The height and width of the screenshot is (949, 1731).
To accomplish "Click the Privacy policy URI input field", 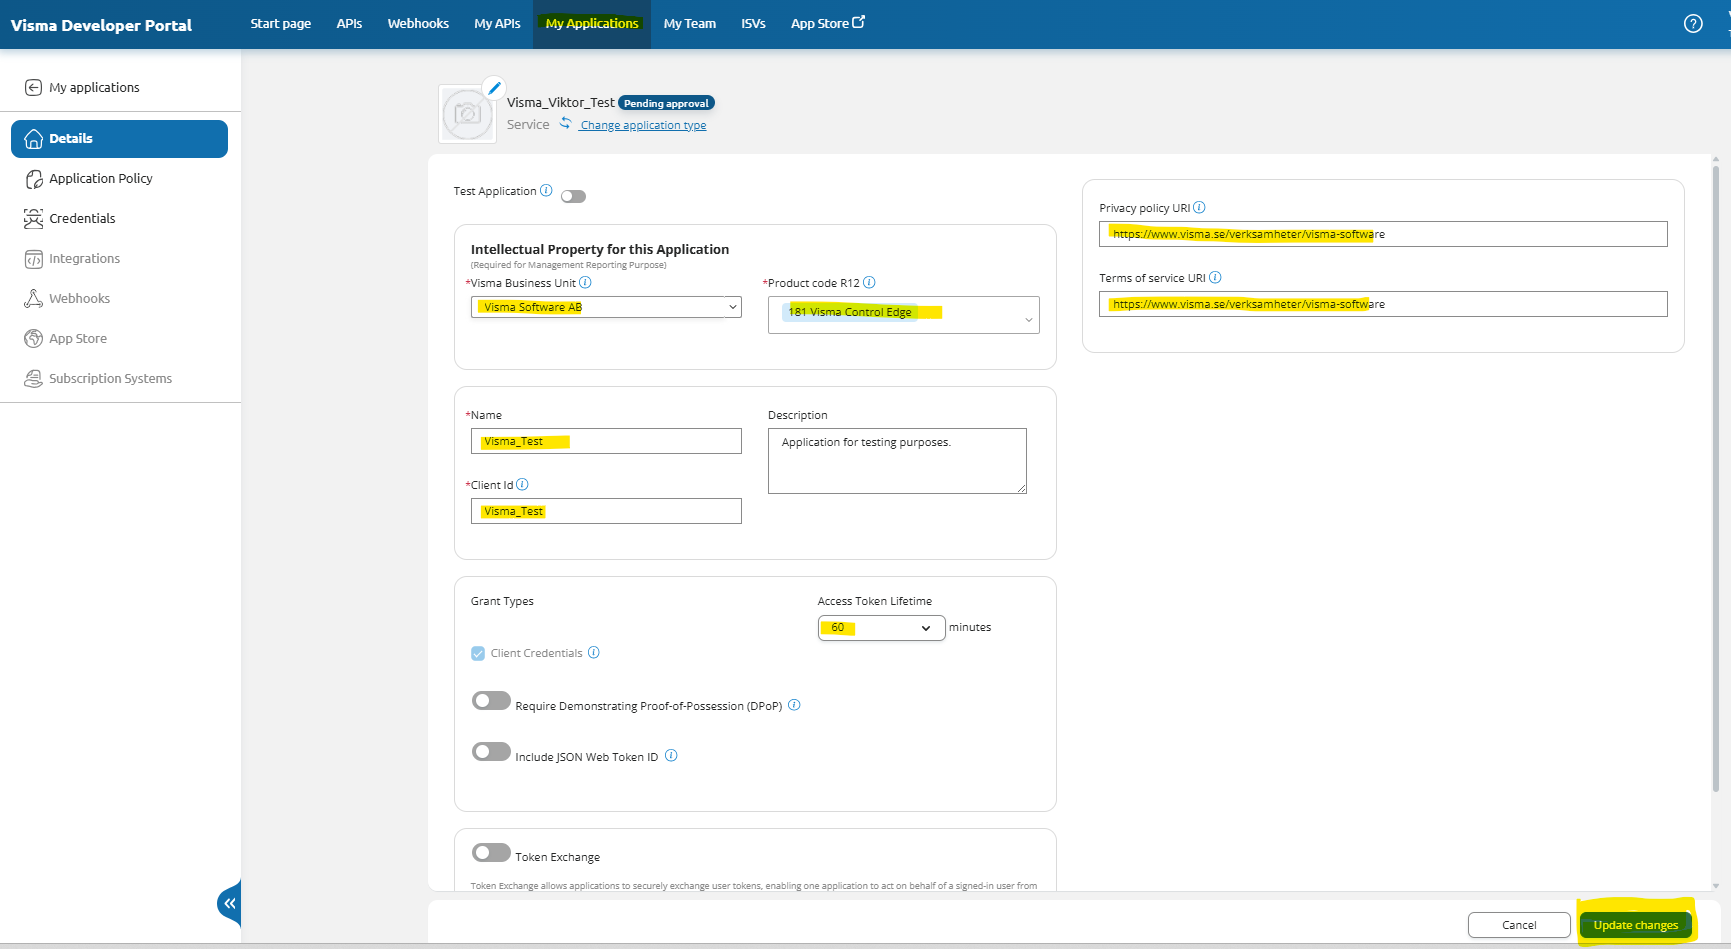I will click(1383, 234).
